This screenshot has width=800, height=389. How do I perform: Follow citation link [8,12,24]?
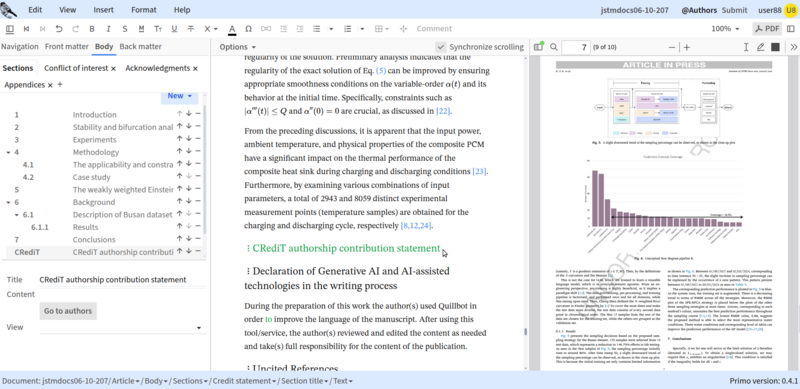[417, 226]
